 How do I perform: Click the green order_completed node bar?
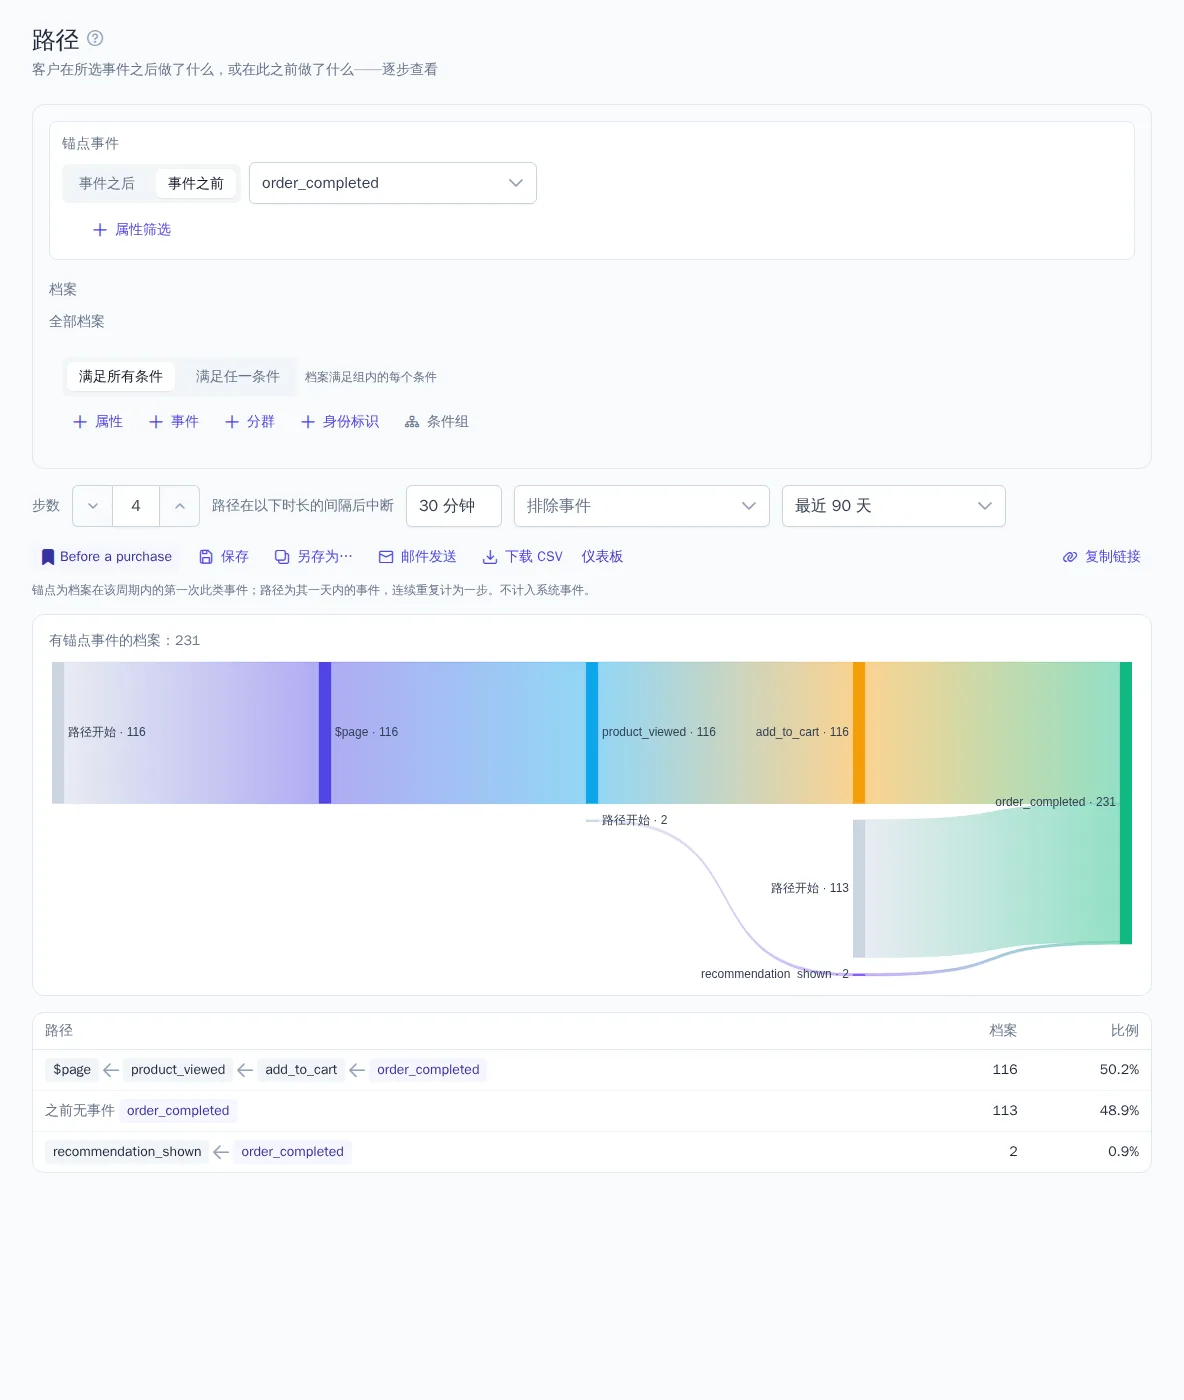[x=1126, y=803]
